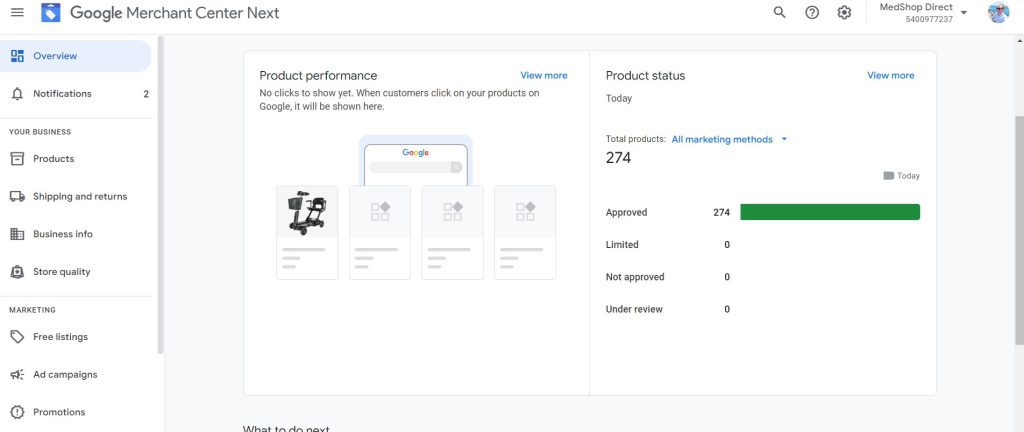Click the Ad campaigns megaphone icon
Image resolution: width=1024 pixels, height=432 pixels.
18,375
